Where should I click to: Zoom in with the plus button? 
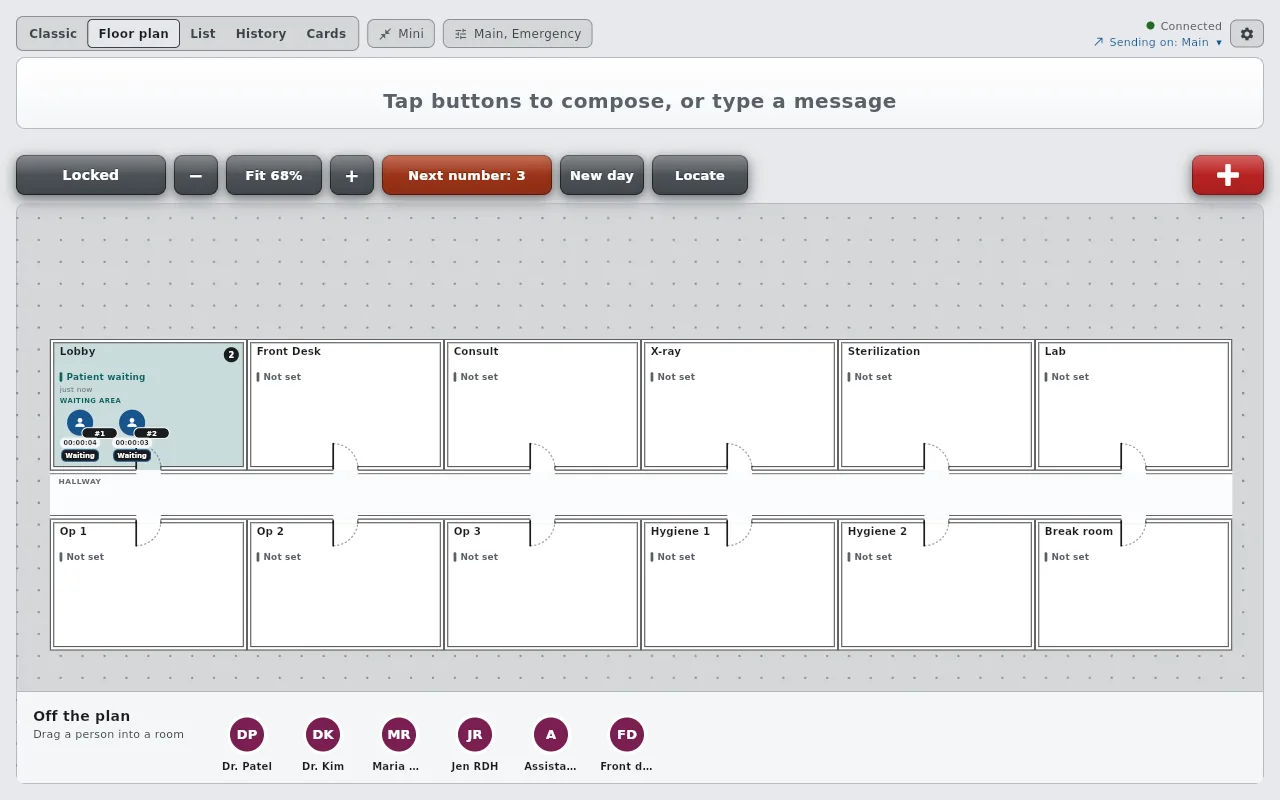[352, 175]
